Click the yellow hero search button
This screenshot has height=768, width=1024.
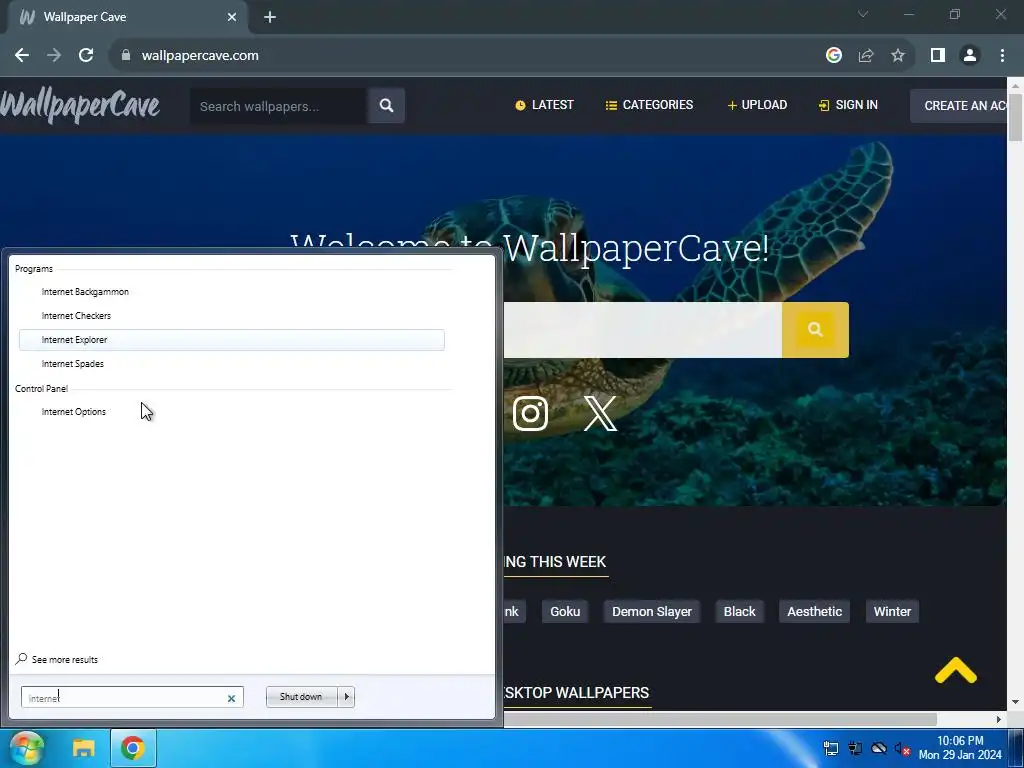(815, 330)
